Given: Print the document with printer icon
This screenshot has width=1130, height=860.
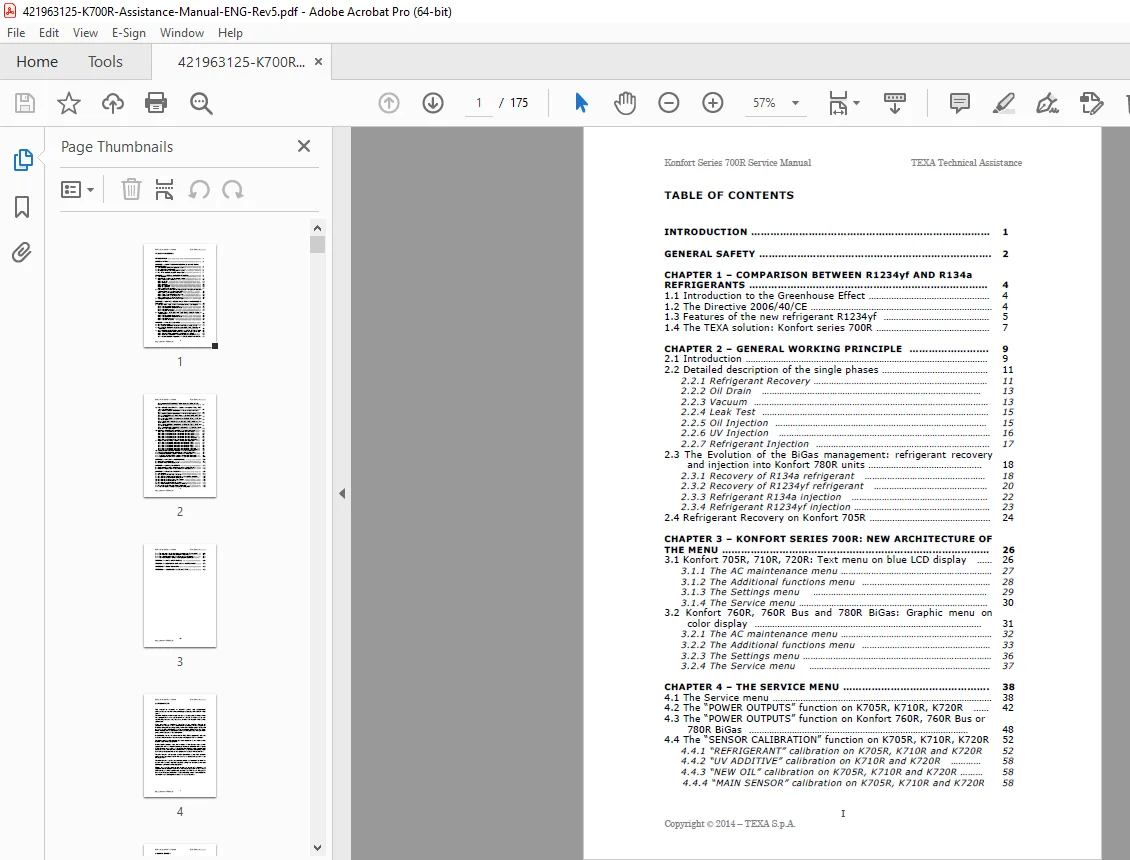Looking at the screenshot, I should (x=156, y=103).
